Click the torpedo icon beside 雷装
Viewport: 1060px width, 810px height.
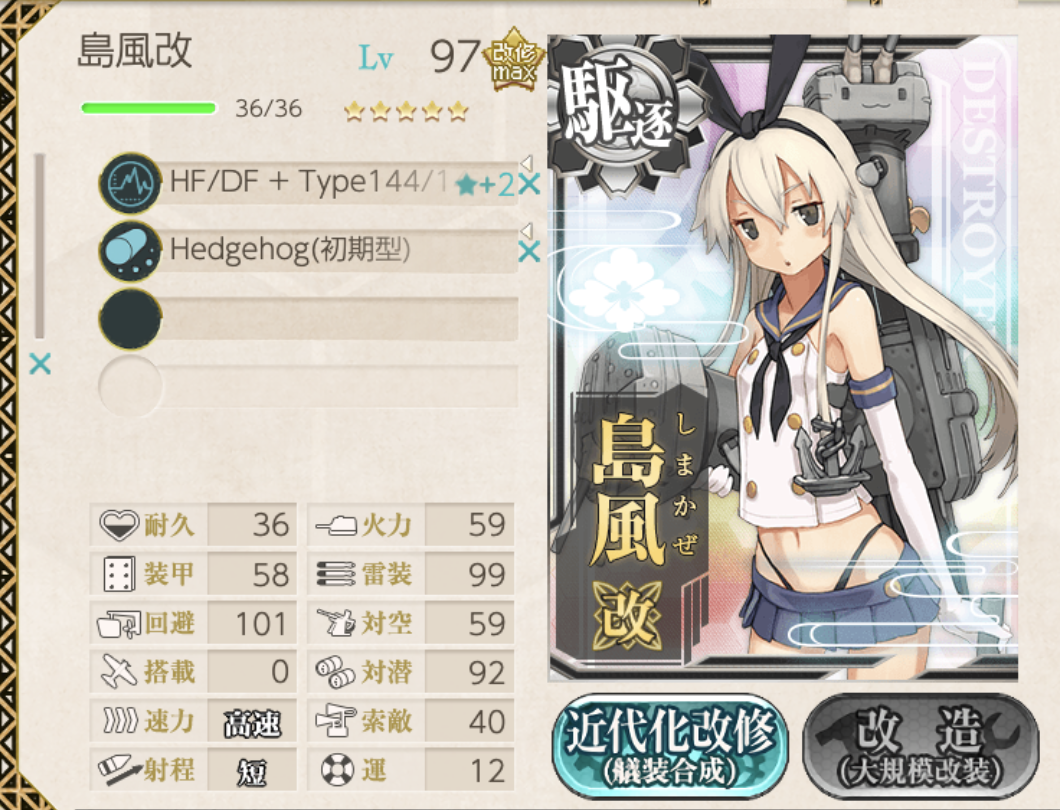coord(336,574)
